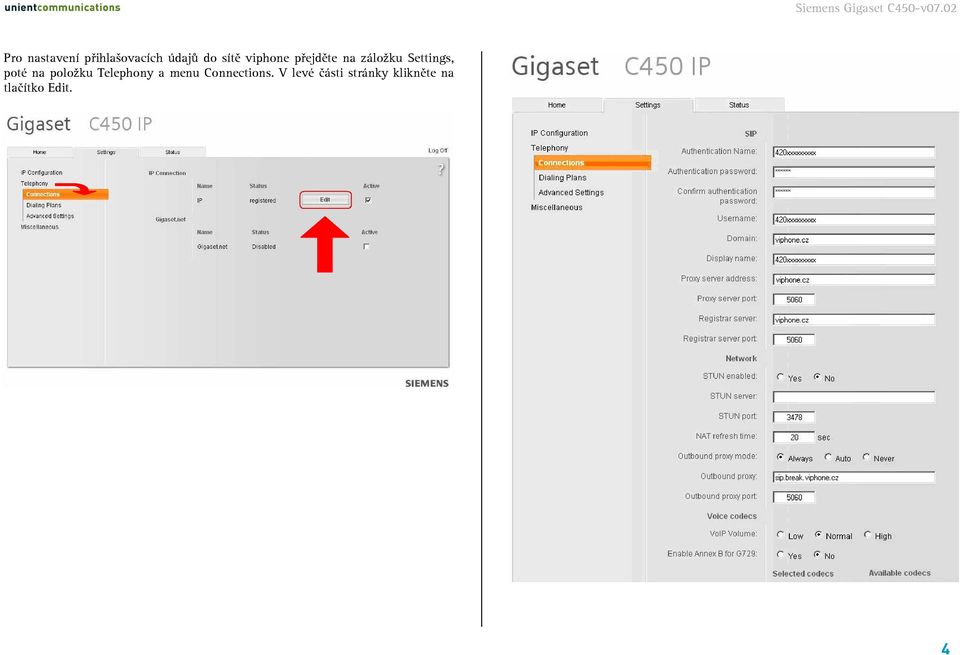Click the Registrar server field
Viewport: 960px width, 655px height.
coord(853,320)
